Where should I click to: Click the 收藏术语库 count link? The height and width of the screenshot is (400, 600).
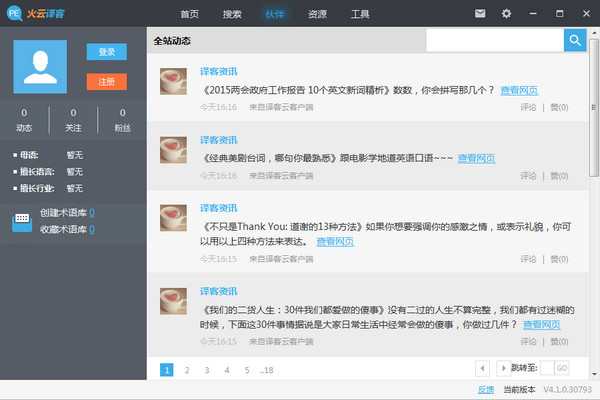click(x=92, y=229)
